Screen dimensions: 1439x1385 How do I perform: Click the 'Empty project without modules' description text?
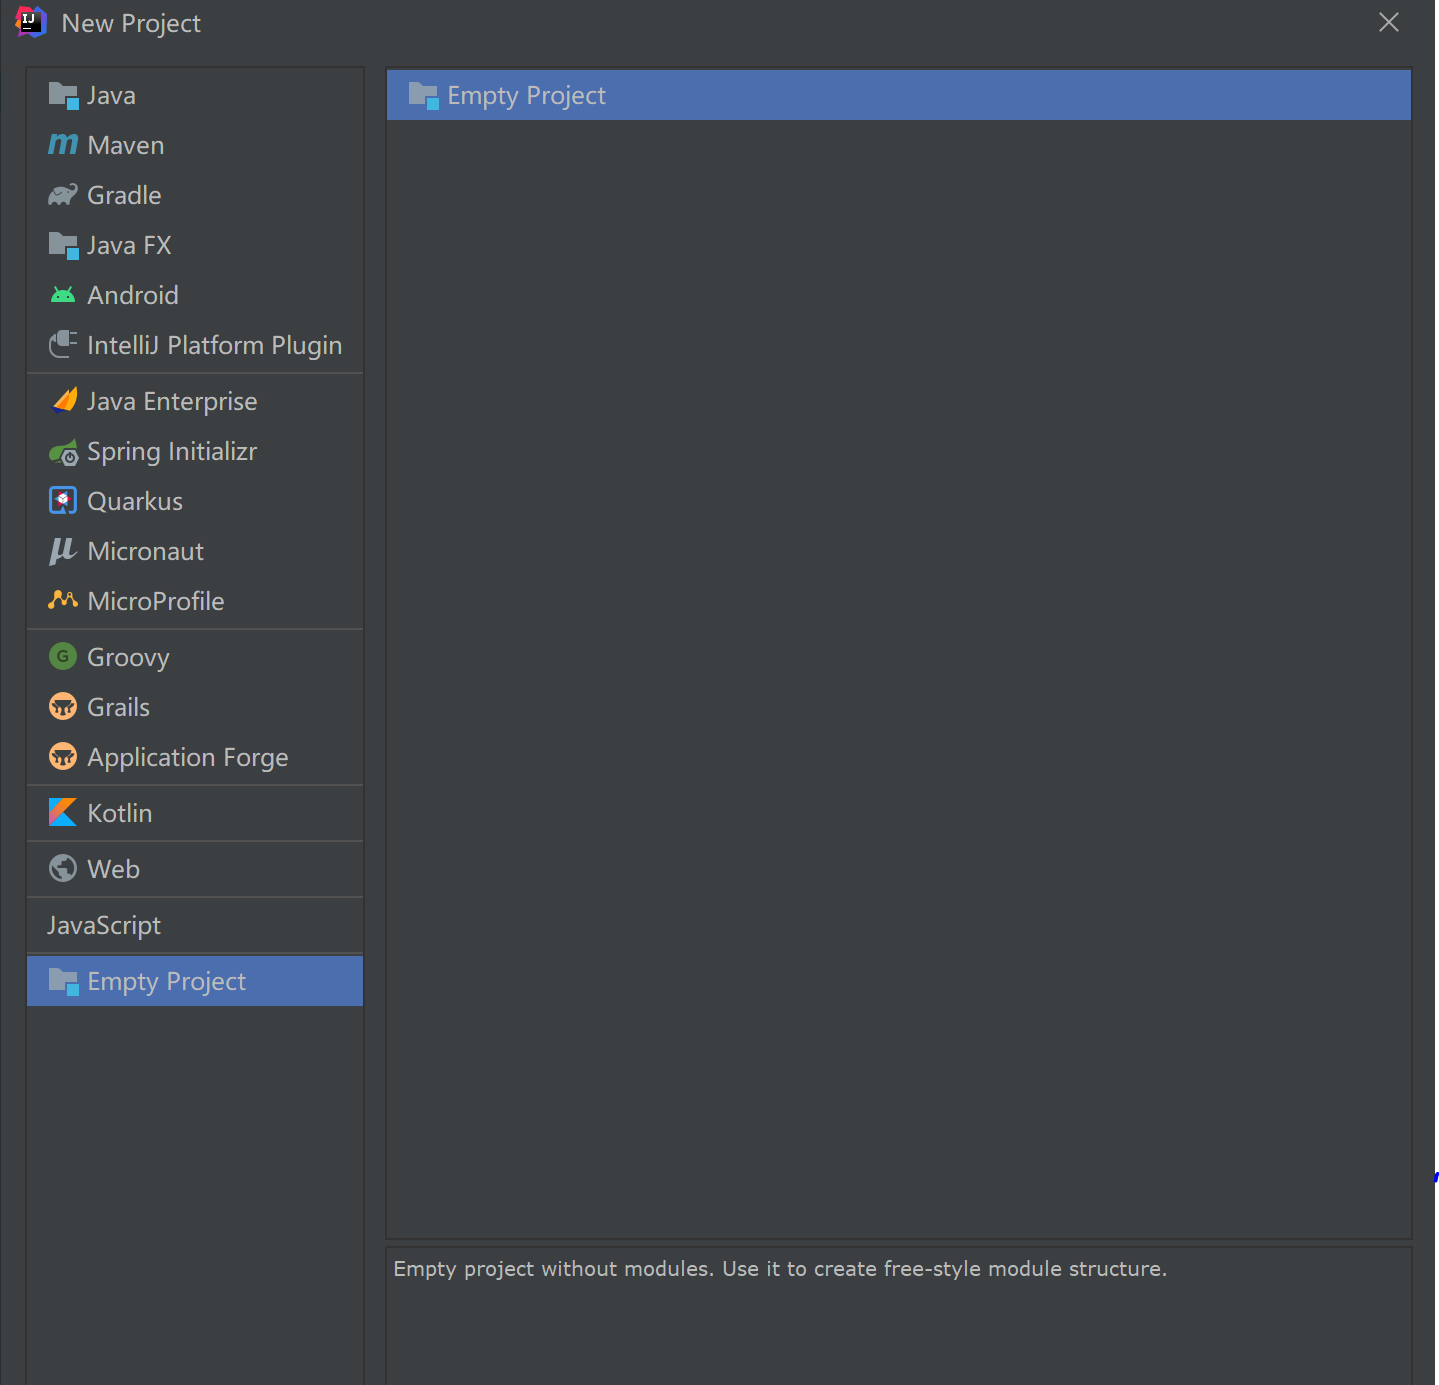[780, 1269]
